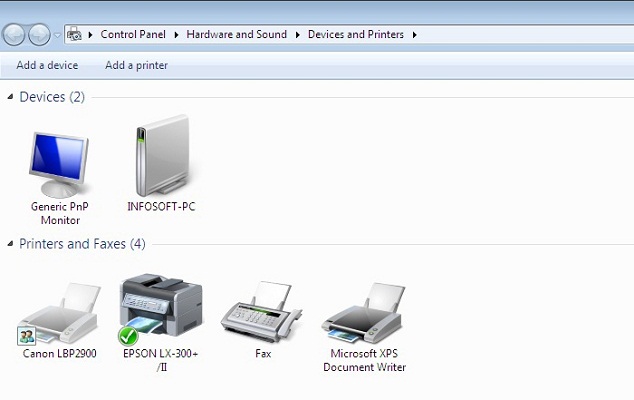This screenshot has width=634, height=400.
Task: Go back with the Back arrow button
Action: point(14,35)
